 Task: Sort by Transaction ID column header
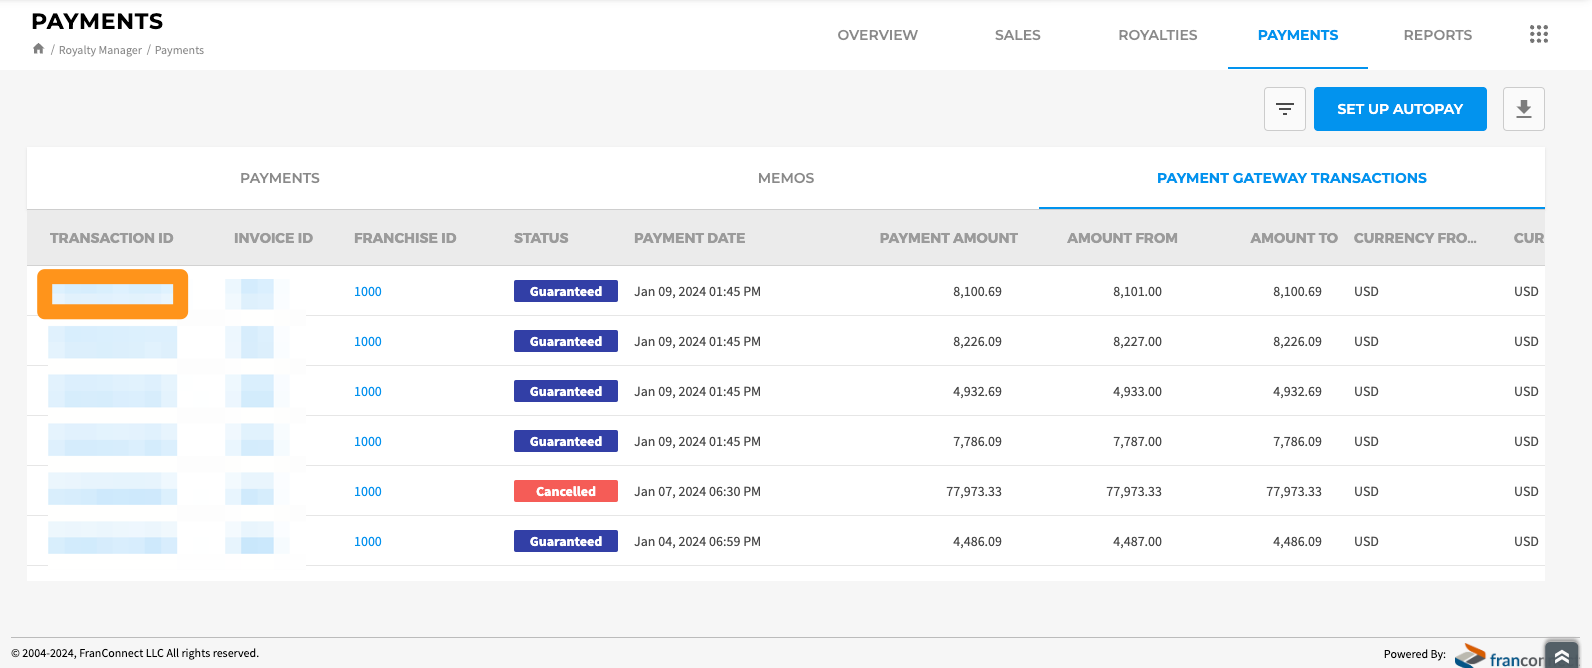click(x=112, y=238)
